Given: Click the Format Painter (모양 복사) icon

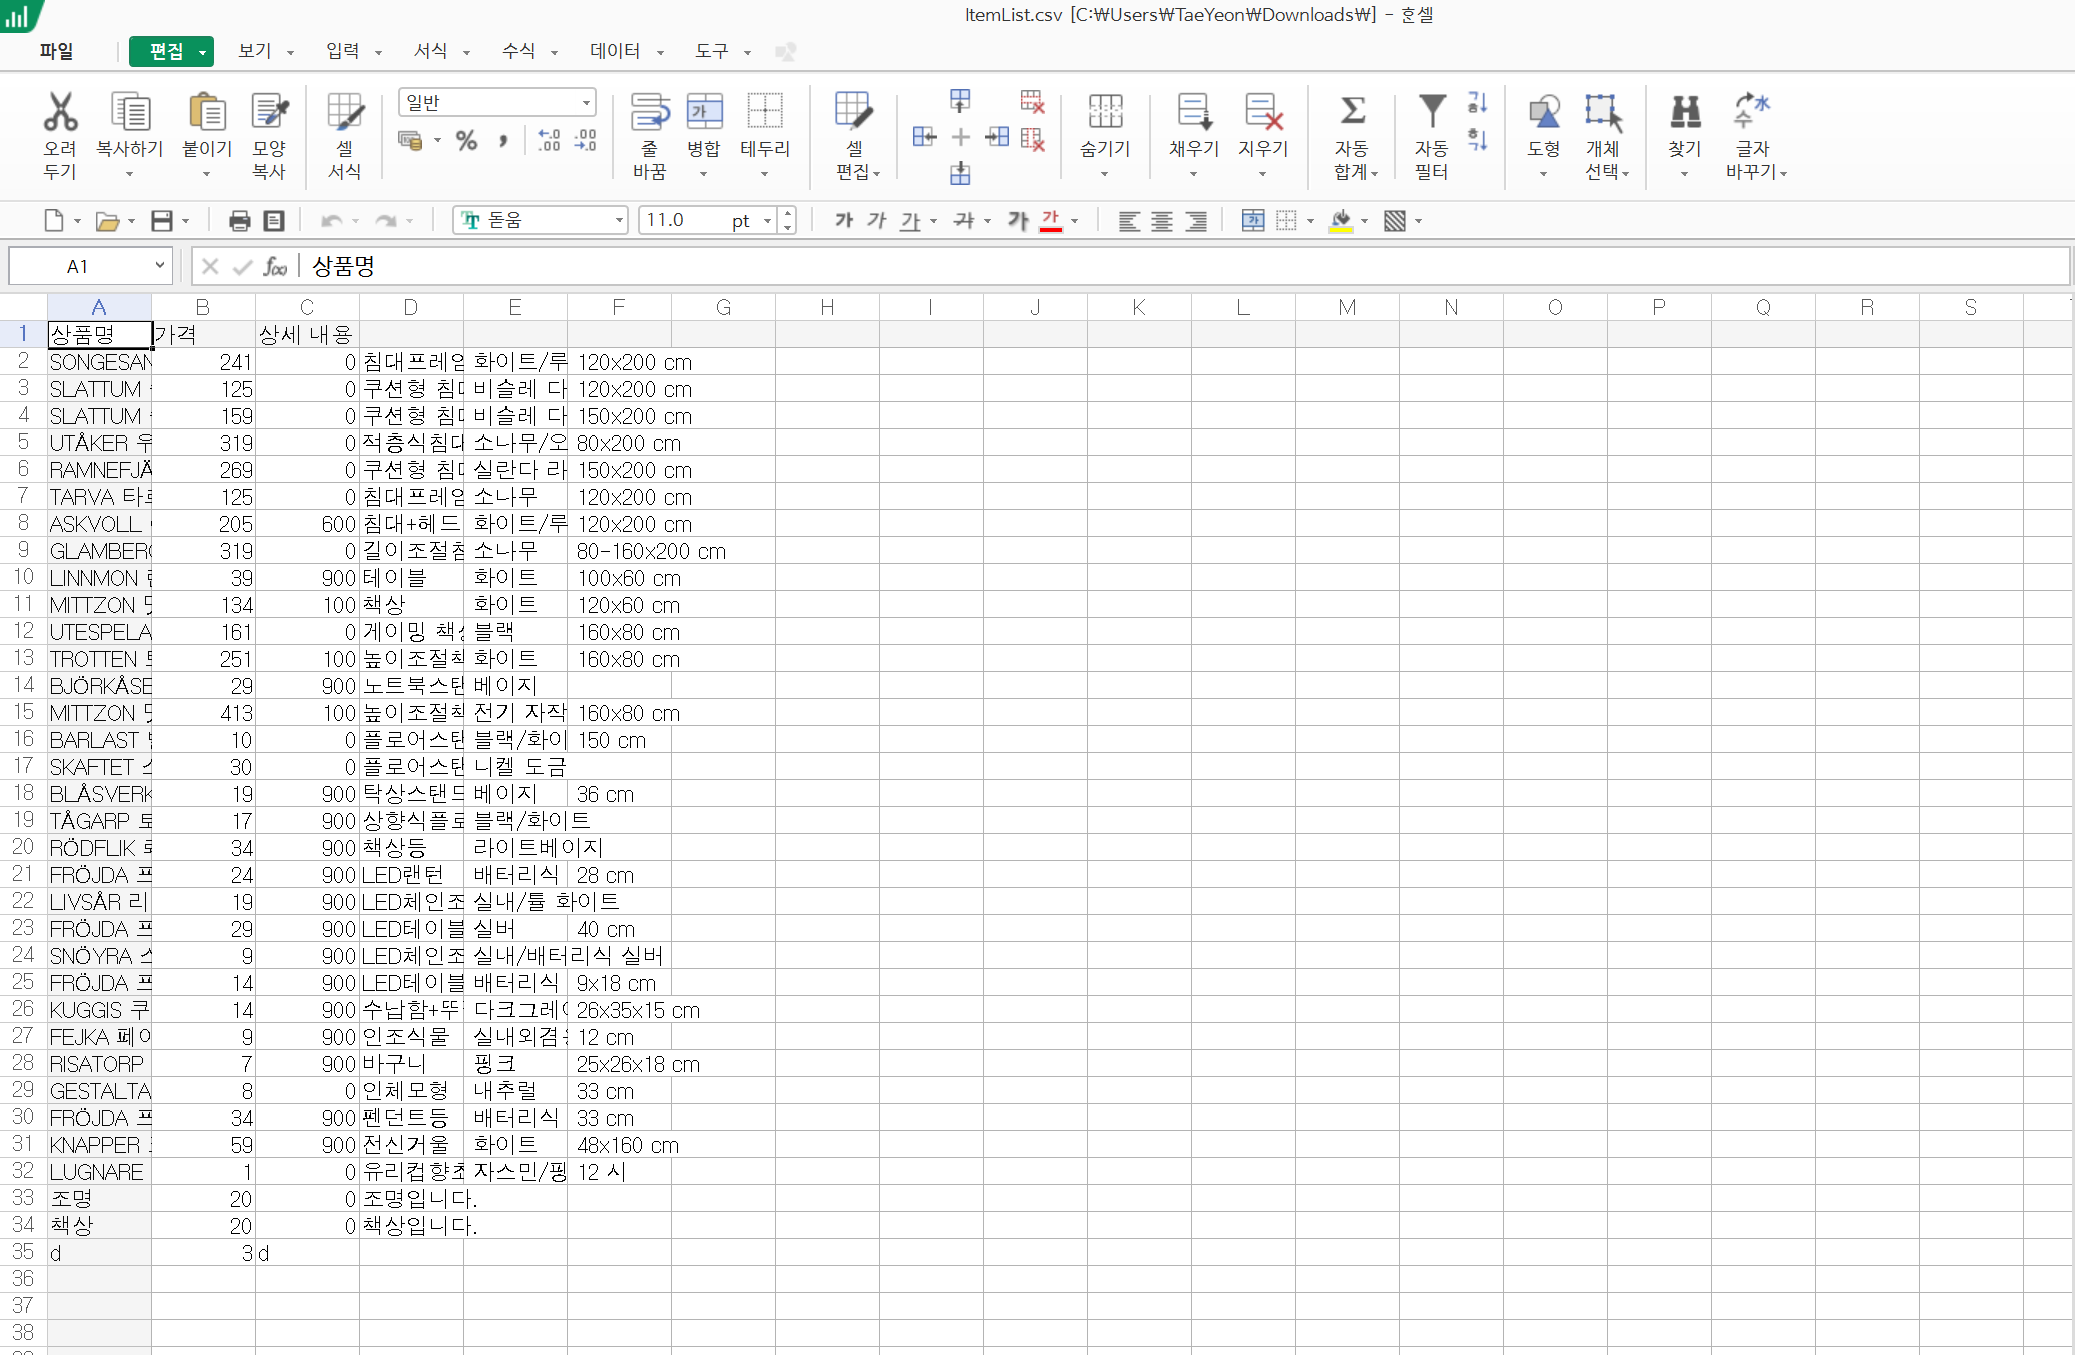Looking at the screenshot, I should click(x=269, y=112).
